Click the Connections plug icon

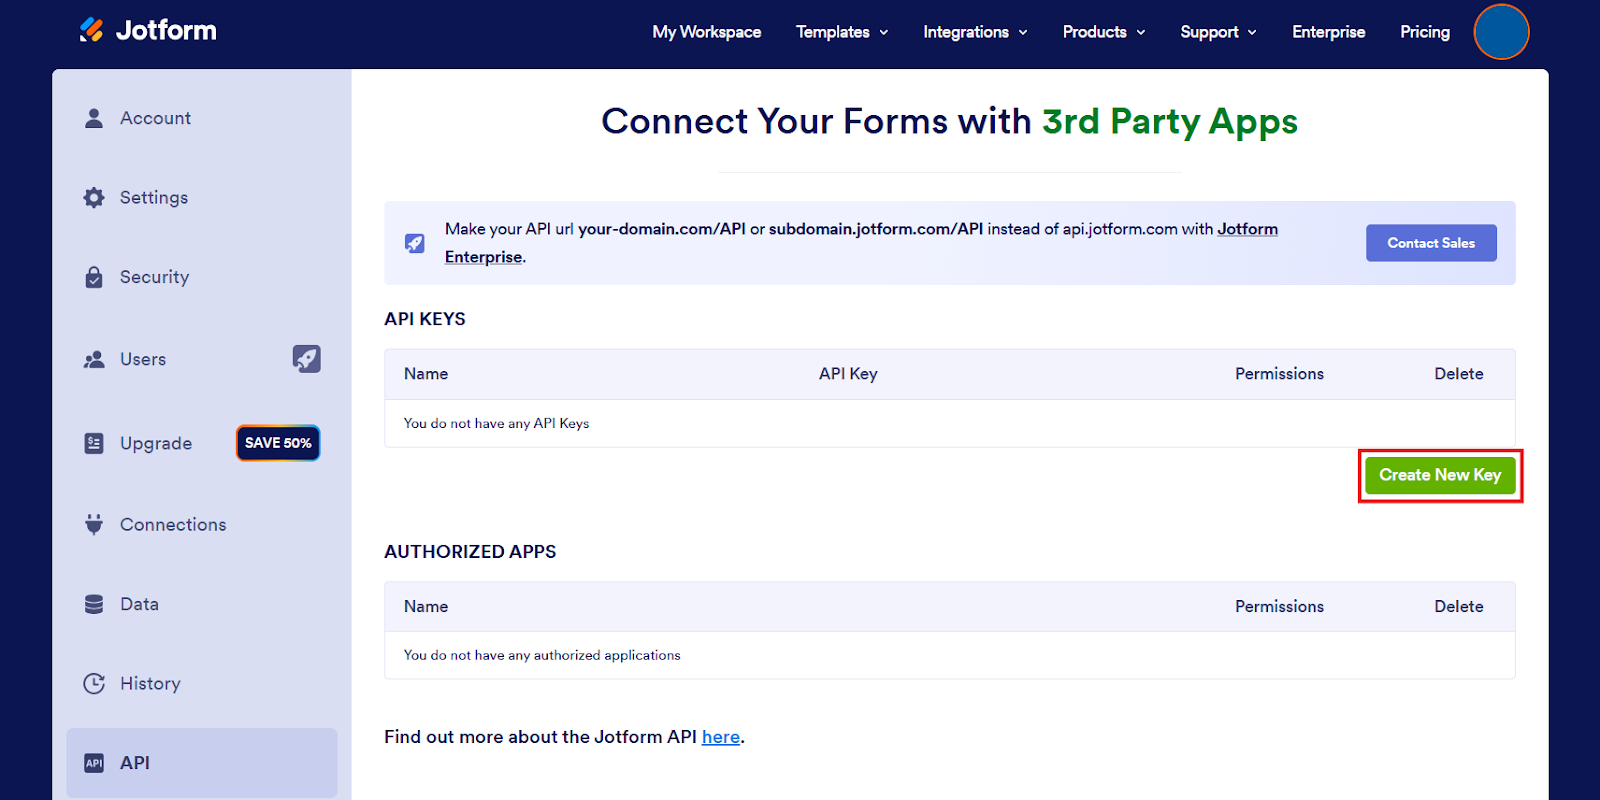(94, 524)
